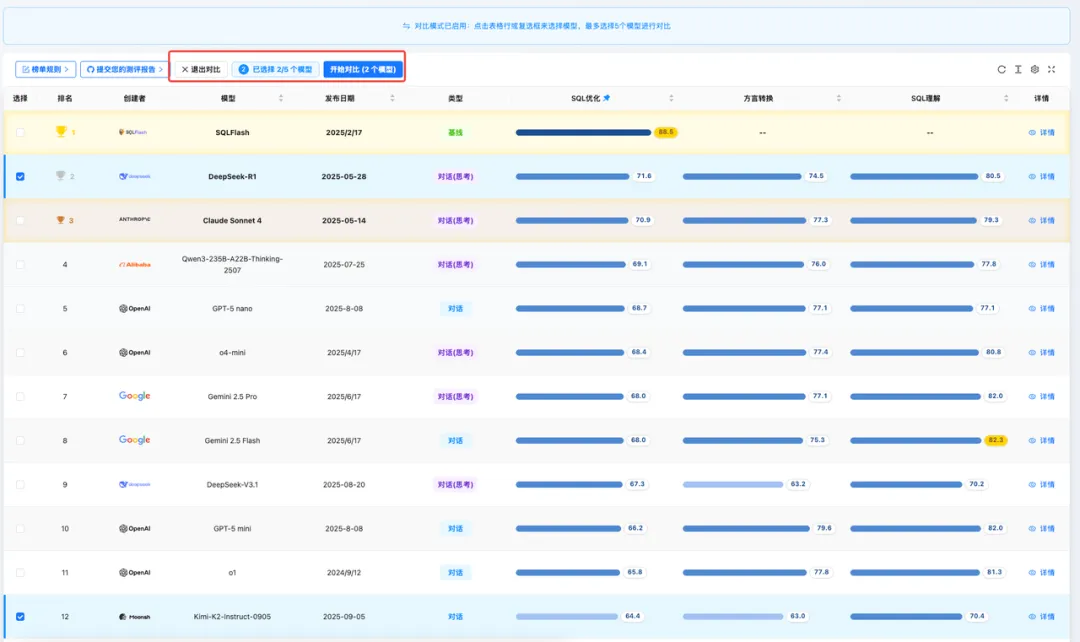Open 提交您的测评报告 link button
Viewport: 1080px width, 642px height.
point(124,69)
